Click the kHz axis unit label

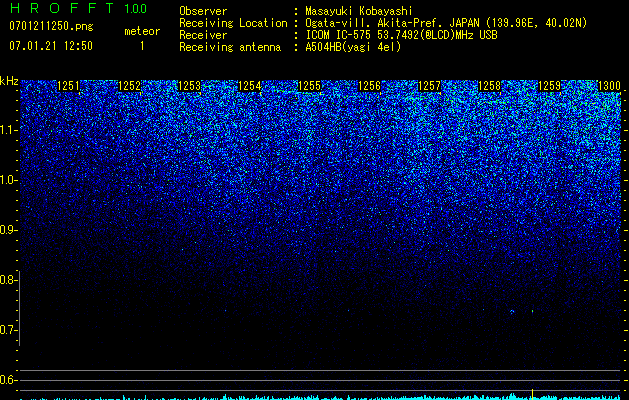[x=9, y=81]
